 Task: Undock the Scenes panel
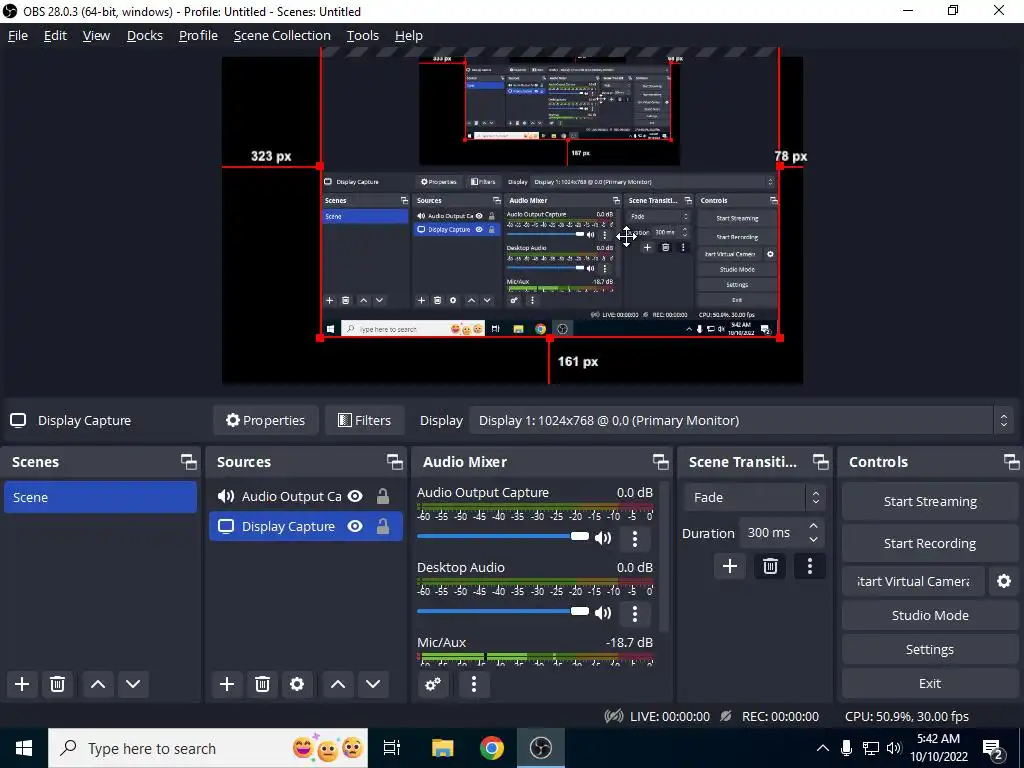[189, 462]
